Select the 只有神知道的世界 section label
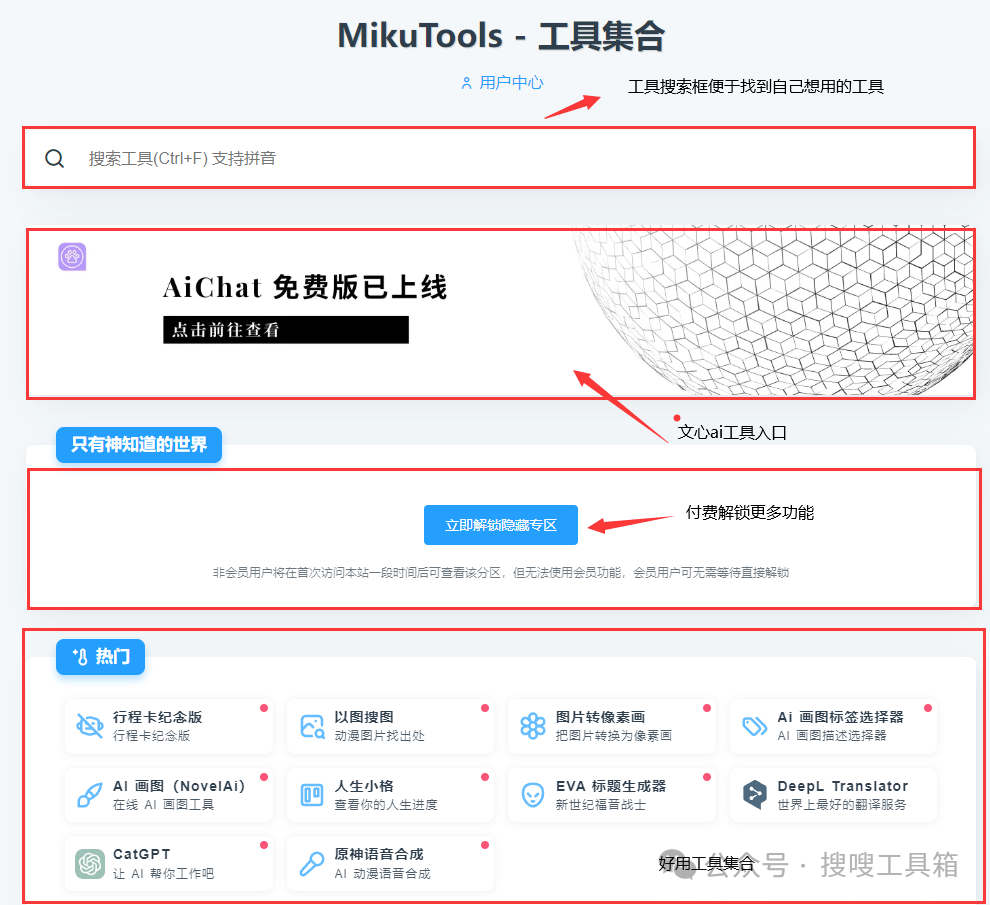Image resolution: width=990 pixels, height=905 pixels. (x=139, y=445)
